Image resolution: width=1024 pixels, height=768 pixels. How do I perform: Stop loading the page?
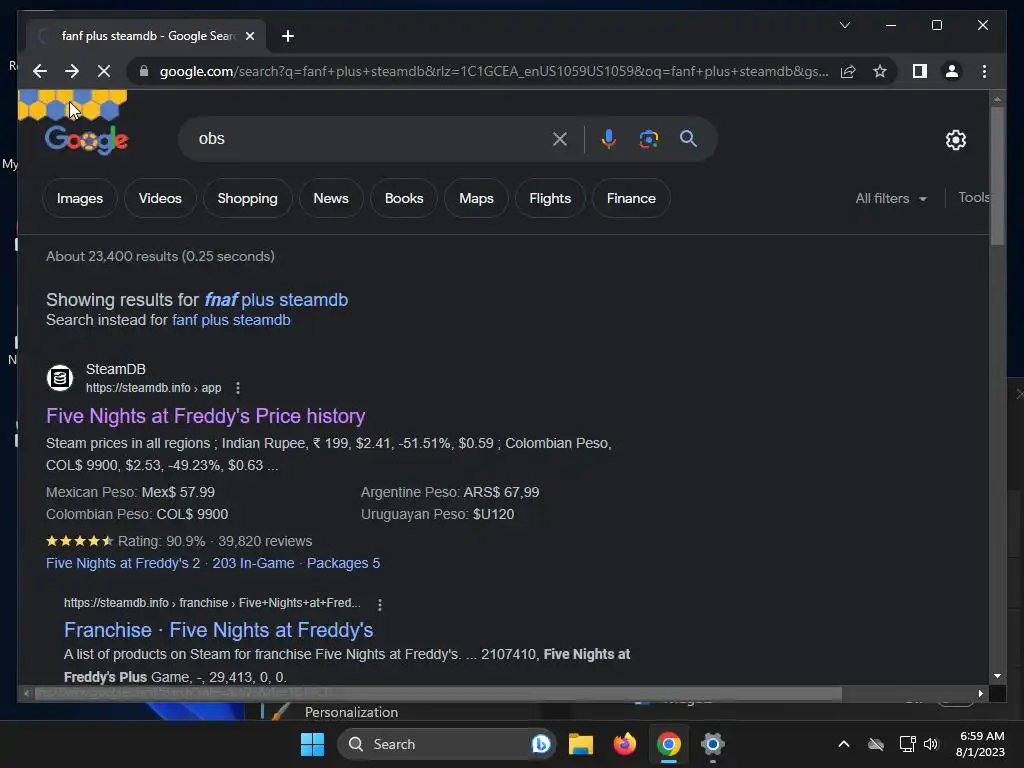tap(104, 71)
